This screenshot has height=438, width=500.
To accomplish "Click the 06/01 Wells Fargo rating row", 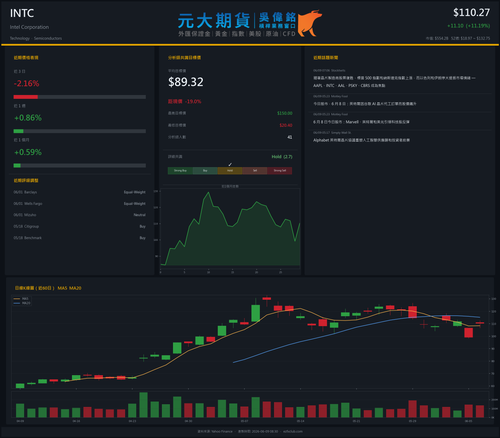I will pos(80,204).
